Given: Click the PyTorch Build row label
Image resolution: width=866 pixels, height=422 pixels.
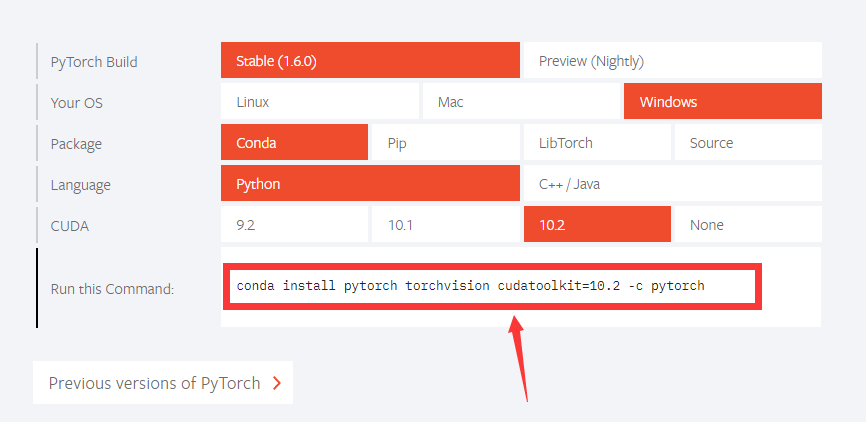Looking at the screenshot, I should click(94, 62).
